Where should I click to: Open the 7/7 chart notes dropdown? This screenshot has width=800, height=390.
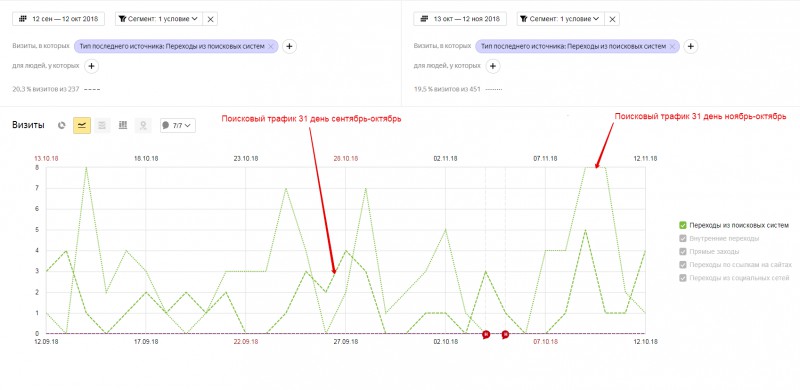[178, 125]
